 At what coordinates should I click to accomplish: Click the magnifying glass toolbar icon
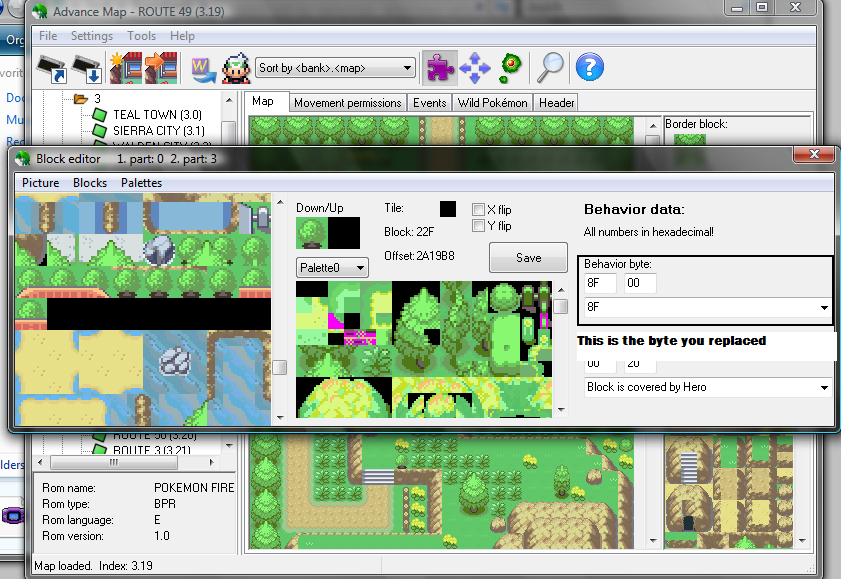(550, 68)
